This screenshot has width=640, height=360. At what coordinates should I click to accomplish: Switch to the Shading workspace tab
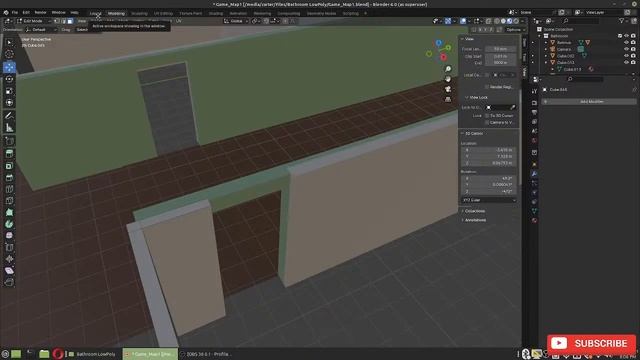click(216, 13)
